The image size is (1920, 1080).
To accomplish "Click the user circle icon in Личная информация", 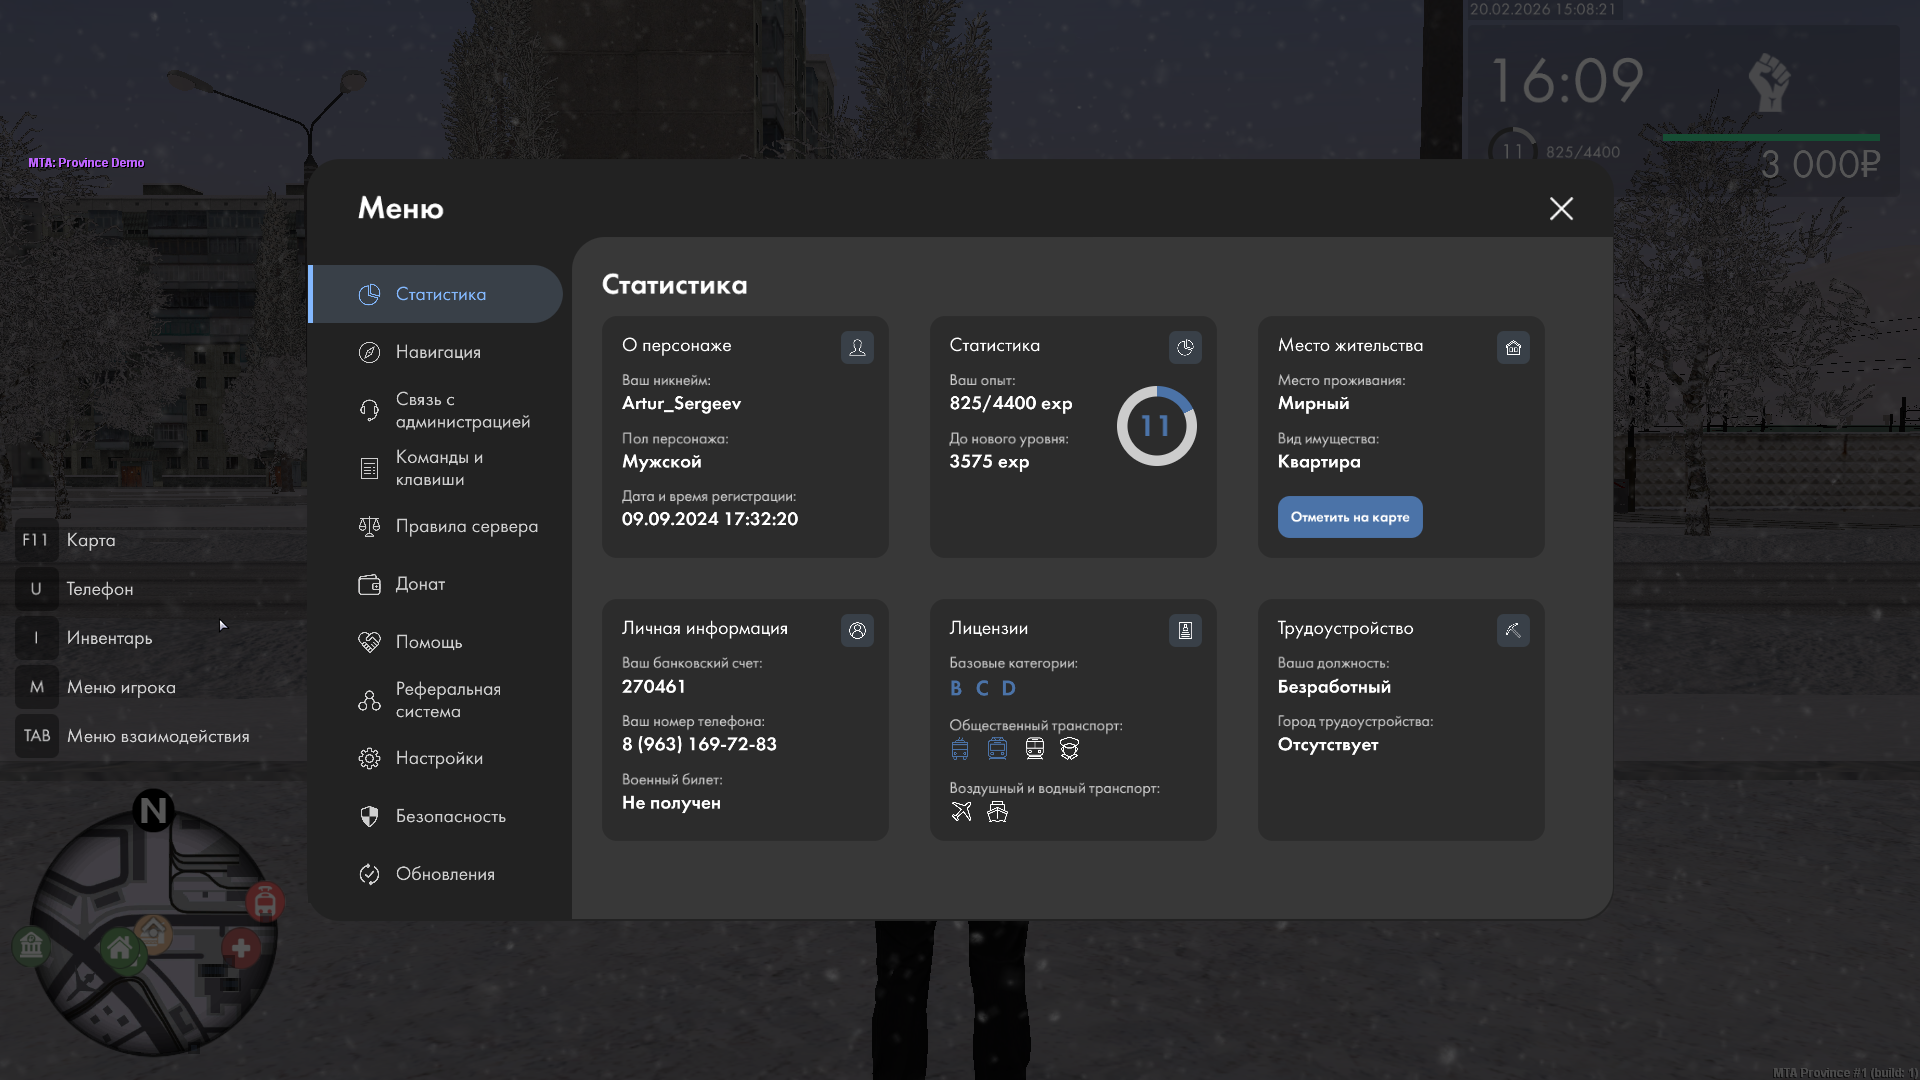I will coord(857,630).
